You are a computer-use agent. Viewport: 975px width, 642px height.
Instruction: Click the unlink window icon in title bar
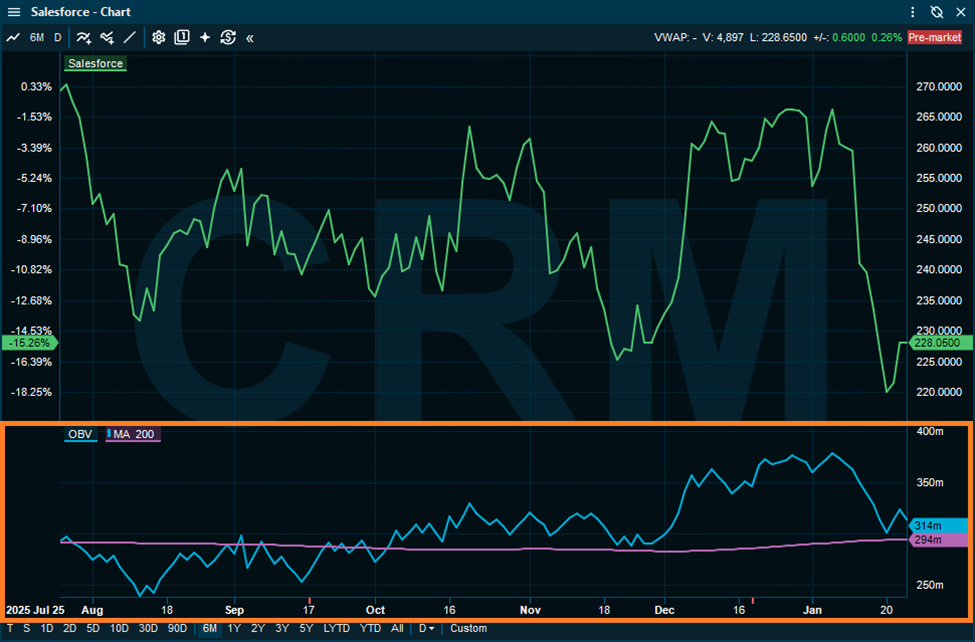(936, 12)
